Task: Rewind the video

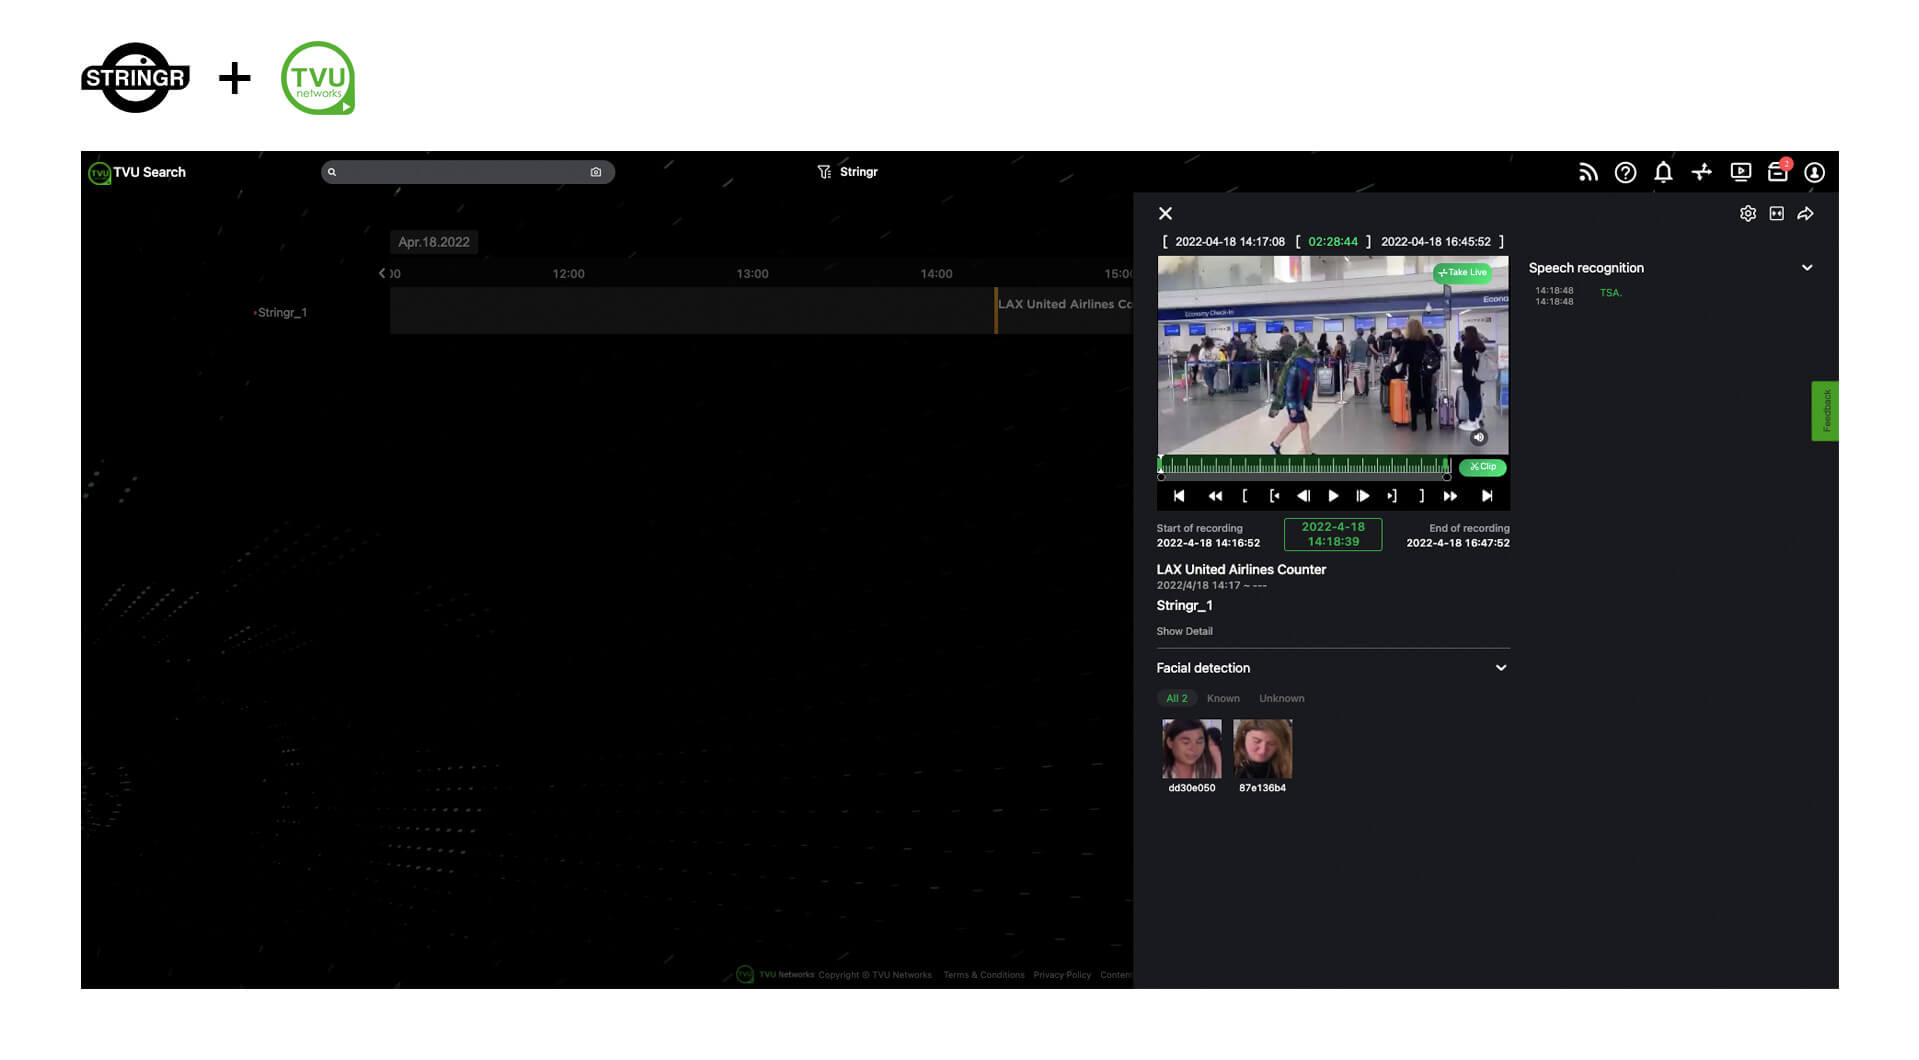Action: pyautogui.click(x=1215, y=496)
